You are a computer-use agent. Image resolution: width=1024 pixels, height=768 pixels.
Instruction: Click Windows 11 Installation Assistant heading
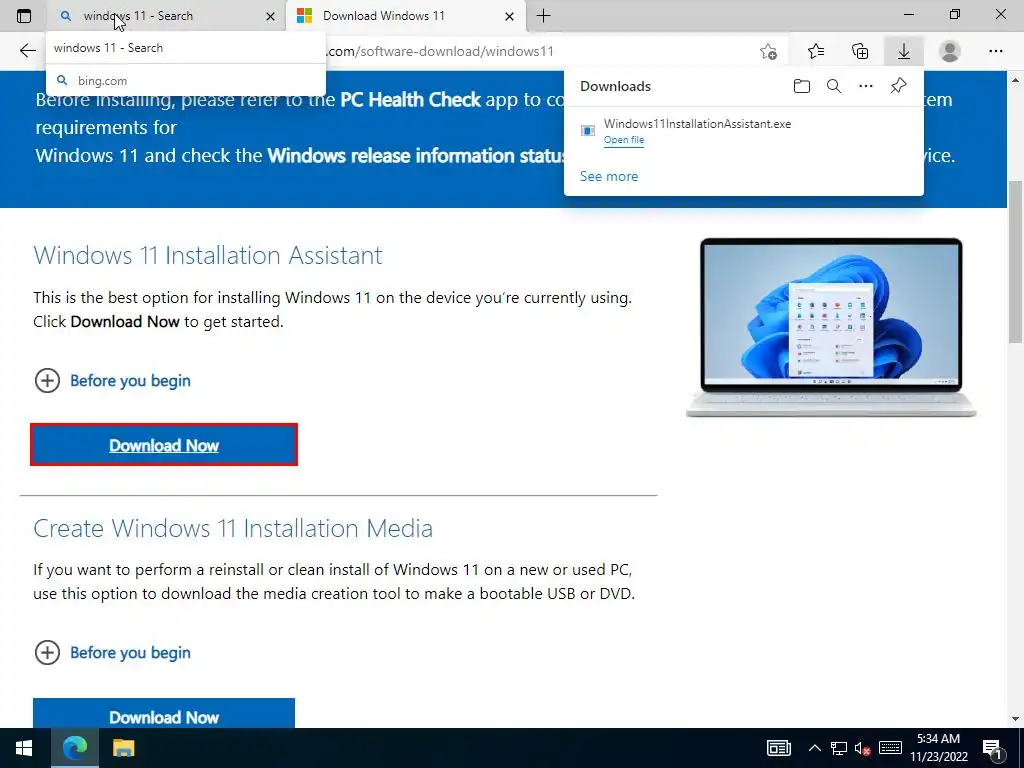(x=208, y=255)
